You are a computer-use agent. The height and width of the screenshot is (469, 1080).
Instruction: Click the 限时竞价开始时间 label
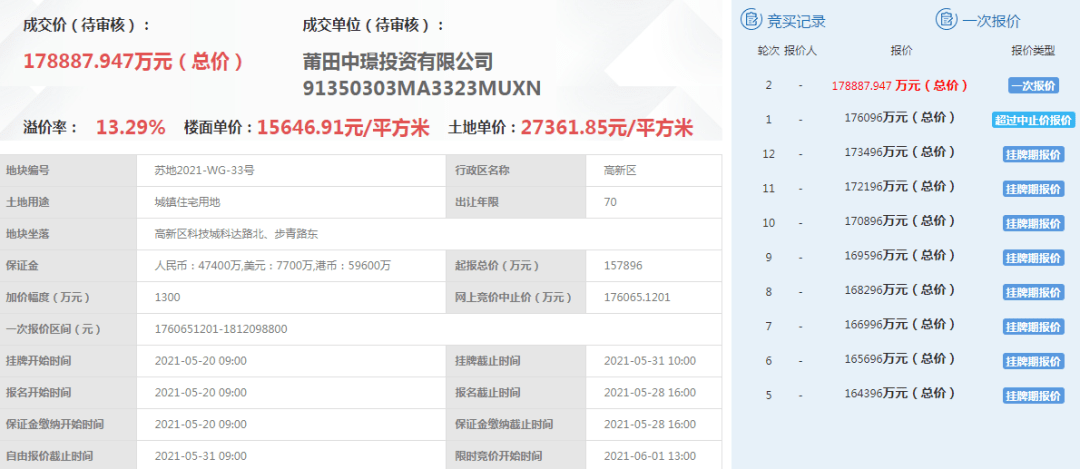tap(498, 456)
